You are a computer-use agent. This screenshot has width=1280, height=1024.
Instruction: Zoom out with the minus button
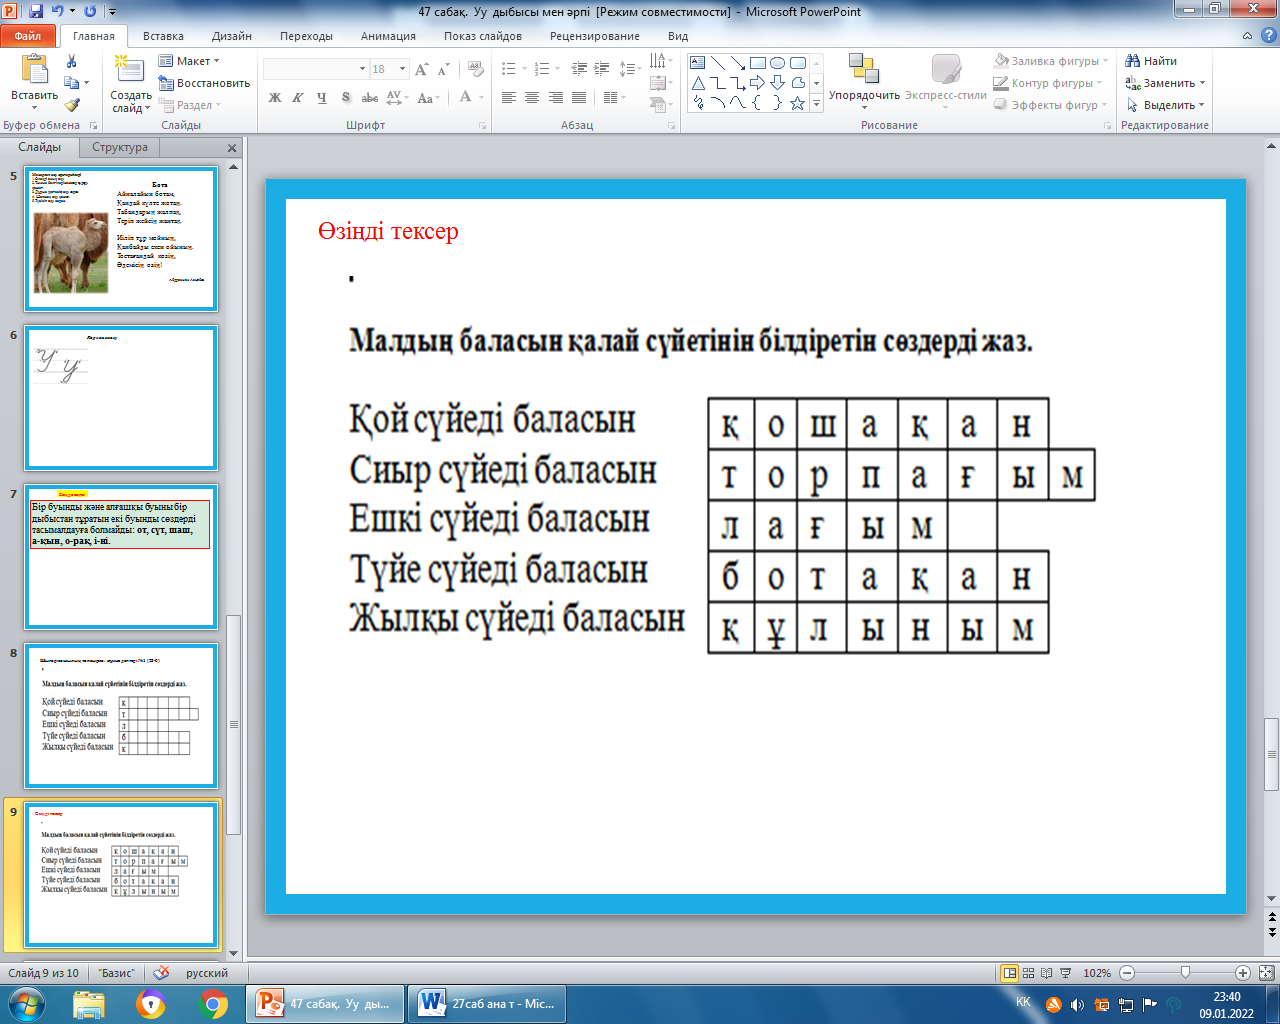coord(1127,973)
